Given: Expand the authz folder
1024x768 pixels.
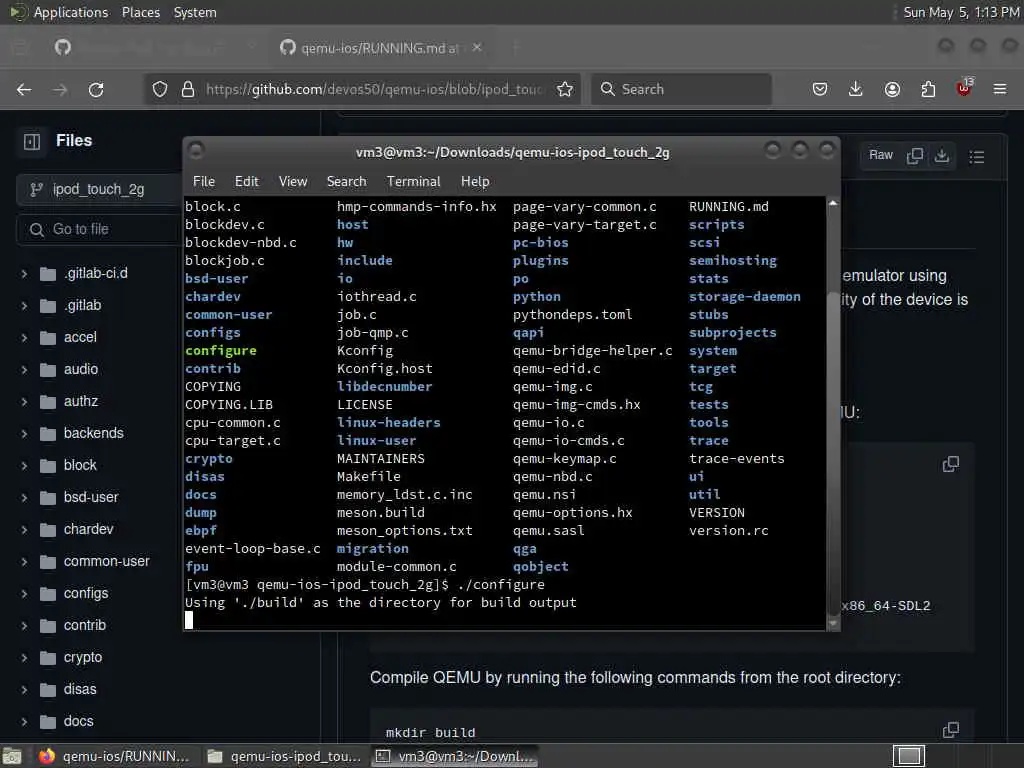Looking at the screenshot, I should click(24, 402).
